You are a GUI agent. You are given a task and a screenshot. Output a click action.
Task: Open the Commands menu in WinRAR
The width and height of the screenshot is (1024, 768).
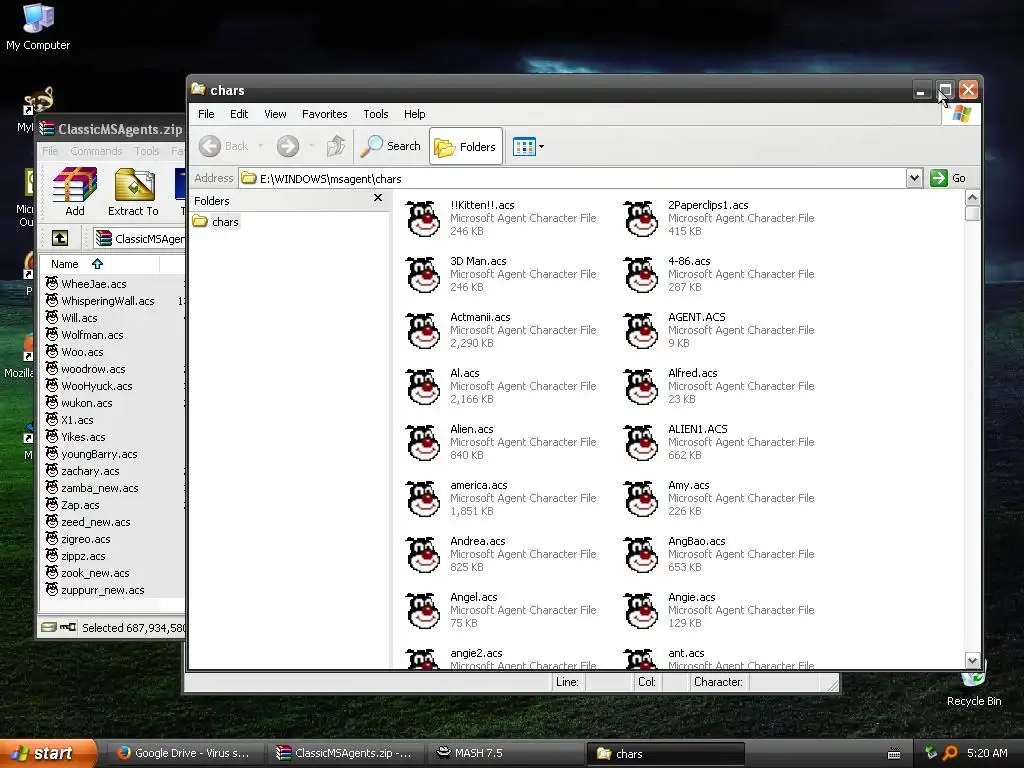click(x=96, y=152)
